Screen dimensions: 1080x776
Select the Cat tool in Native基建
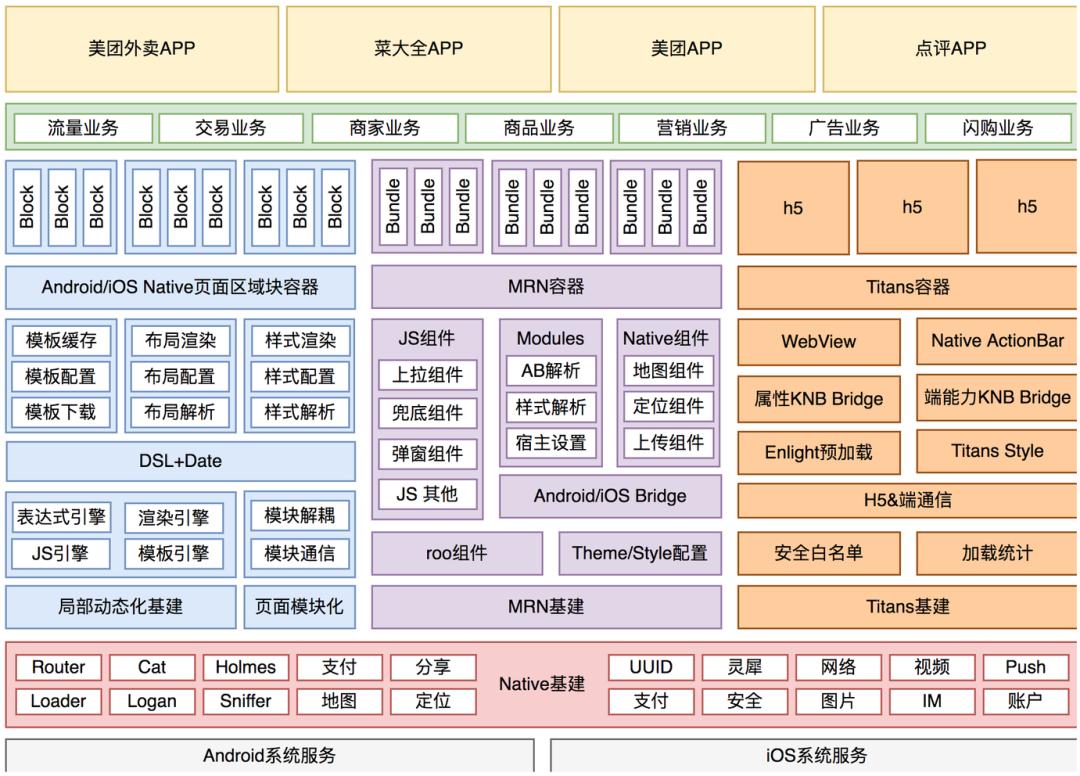click(151, 667)
